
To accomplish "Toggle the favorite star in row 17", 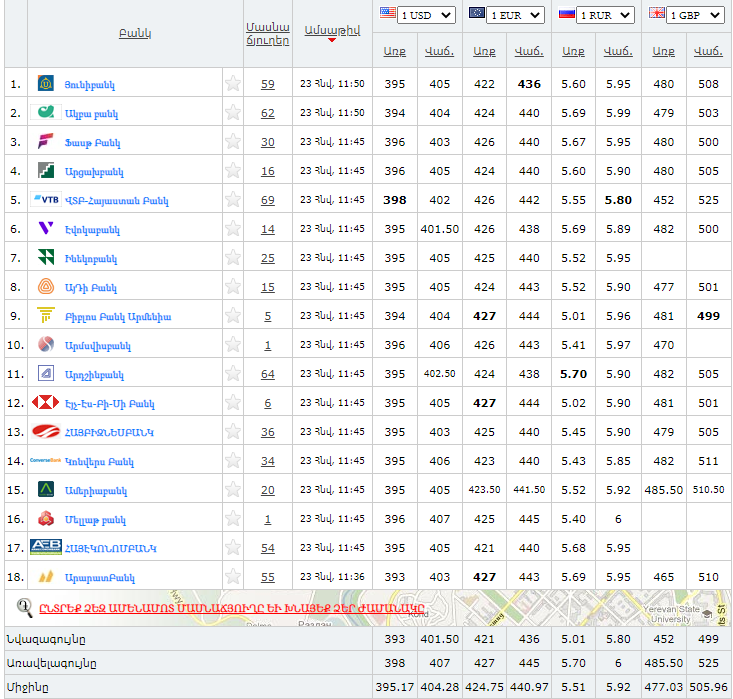I will click(x=233, y=548).
